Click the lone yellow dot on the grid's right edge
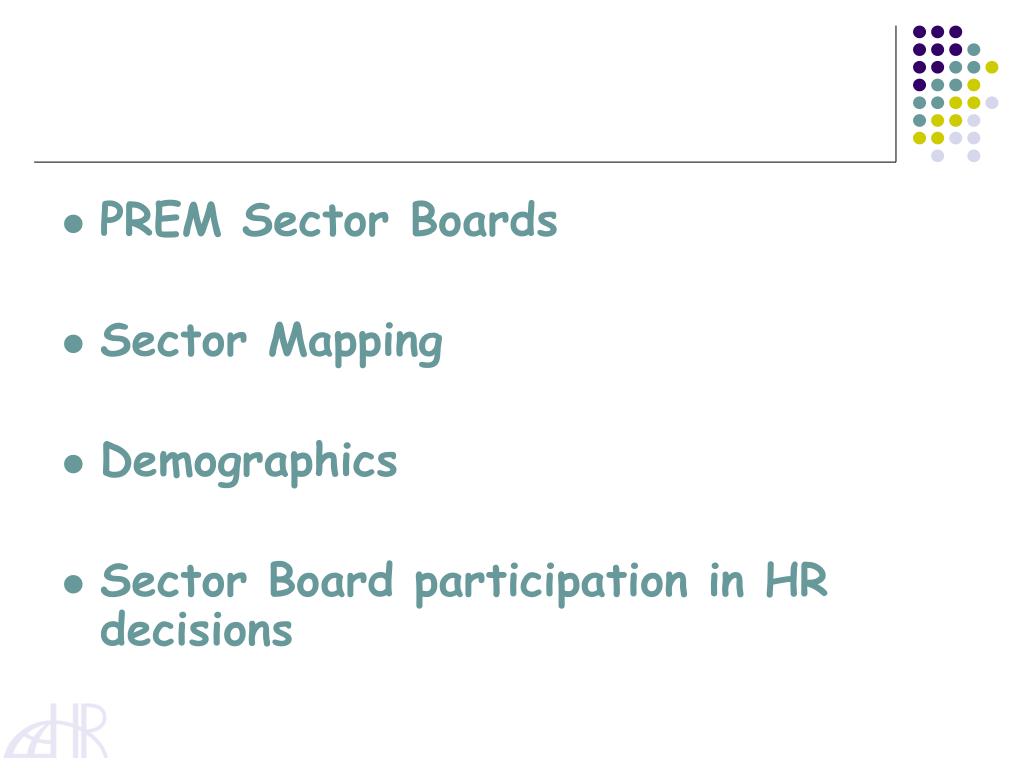This screenshot has width=1024, height=768. (x=991, y=67)
